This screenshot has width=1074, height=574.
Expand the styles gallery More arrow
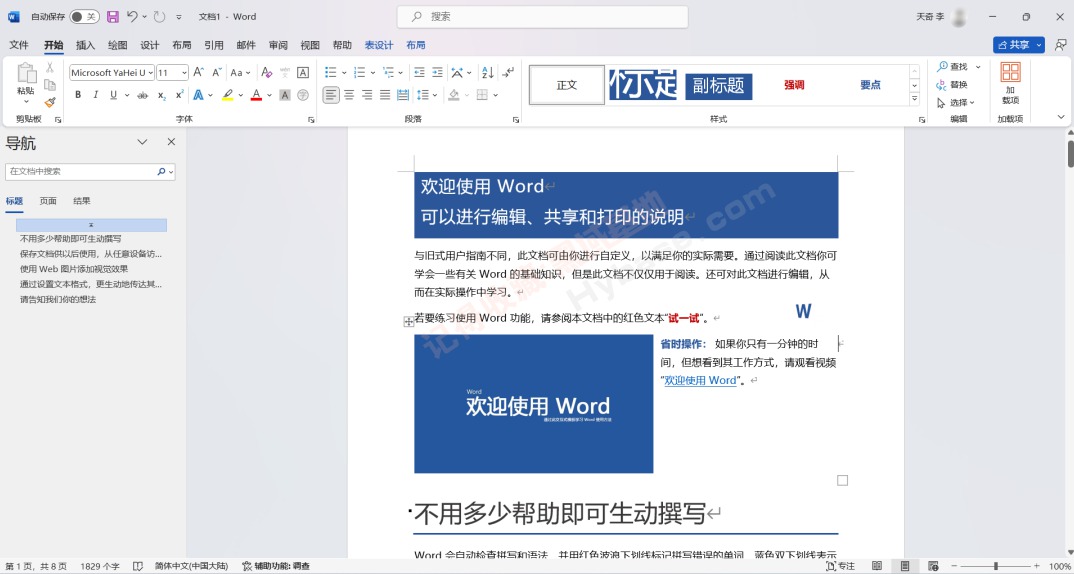click(914, 99)
